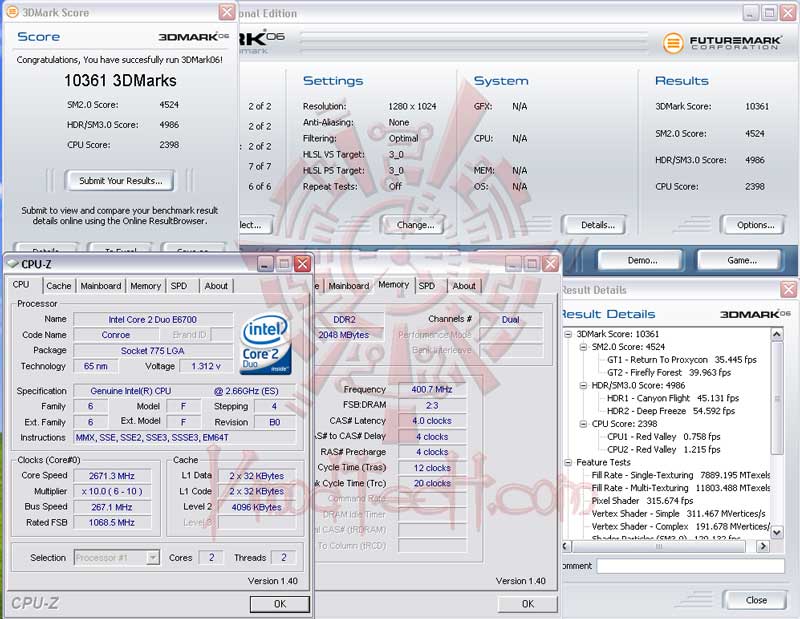Click the CPU-Z title bar app icon
The height and width of the screenshot is (619, 800).
[x=13, y=264]
